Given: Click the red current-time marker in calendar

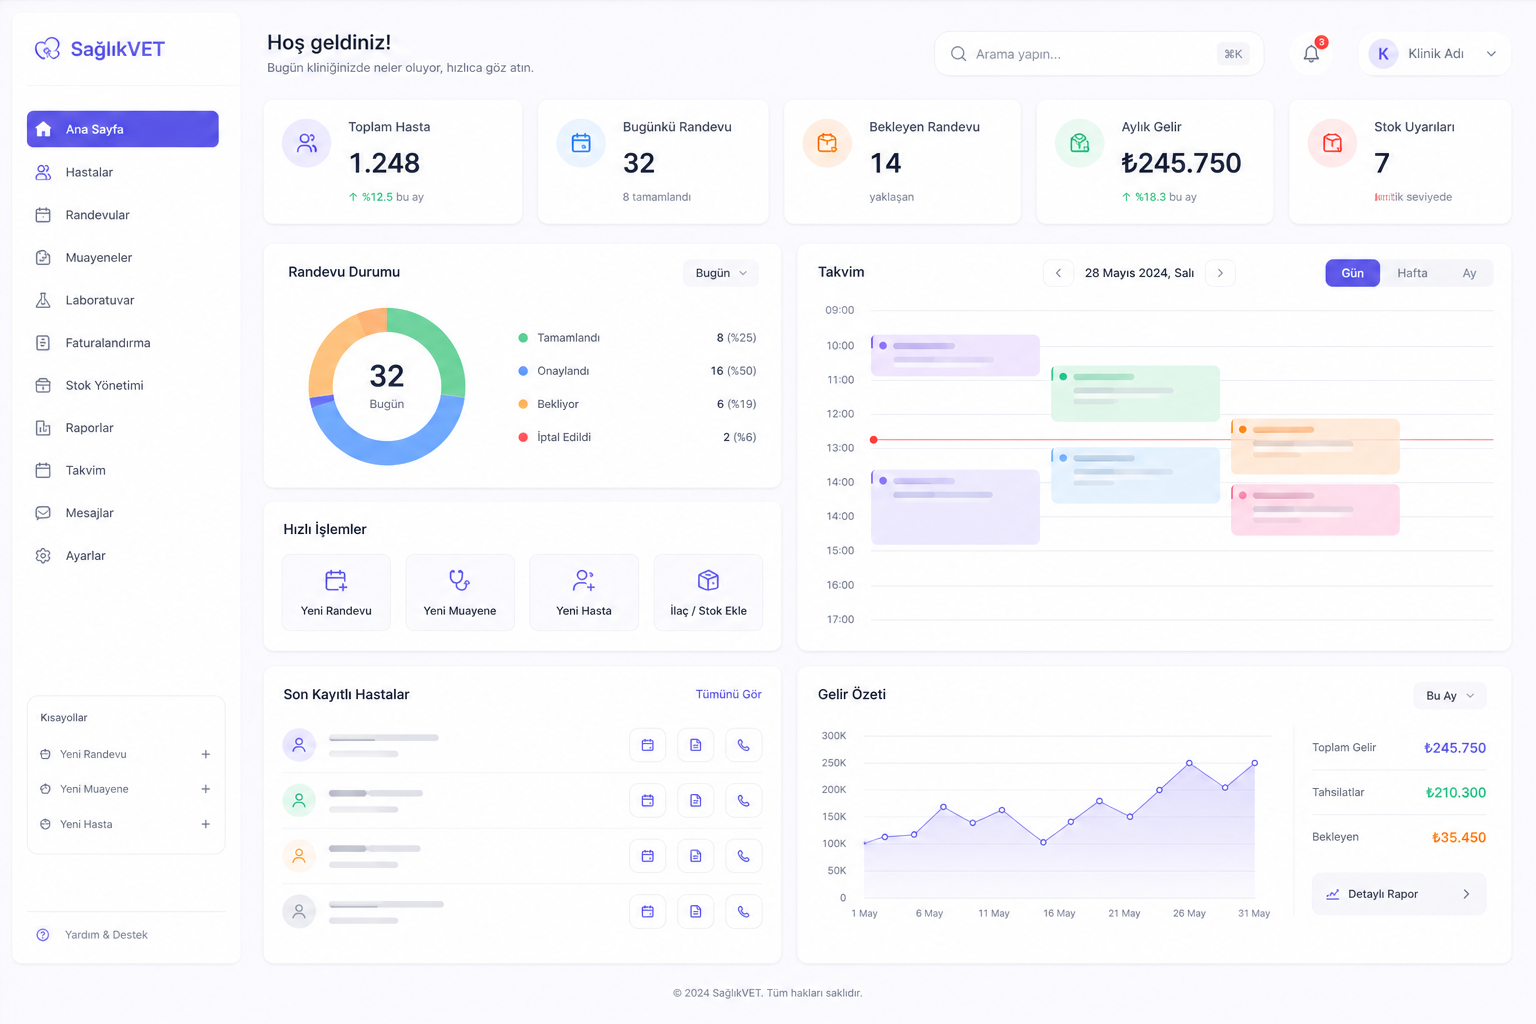Looking at the screenshot, I should [x=874, y=440].
